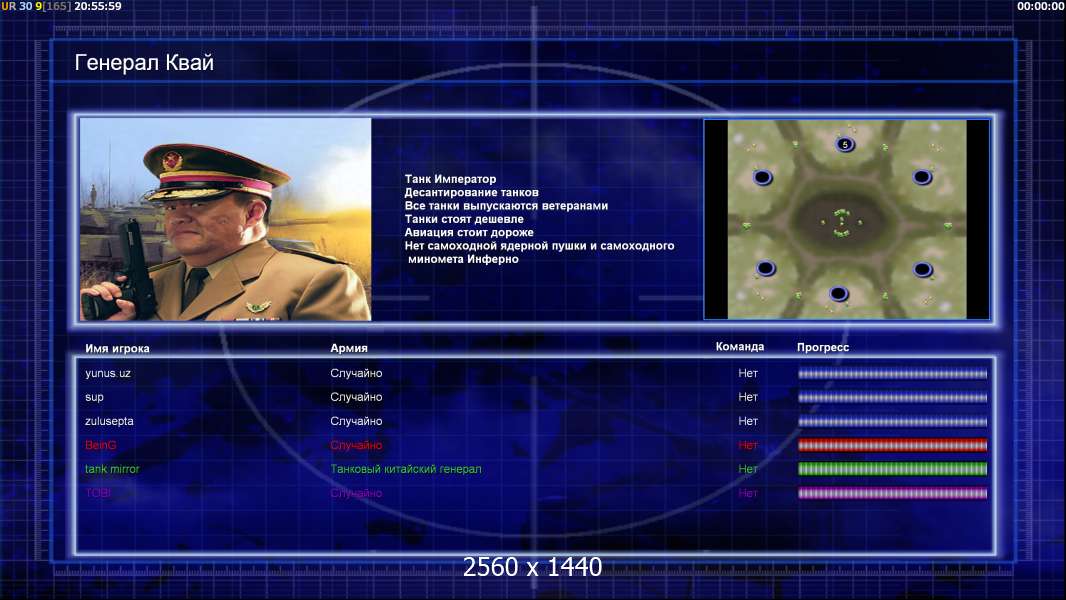Click the green tank mirror progress bar
Image resolution: width=1066 pixels, height=600 pixels.
click(893, 469)
